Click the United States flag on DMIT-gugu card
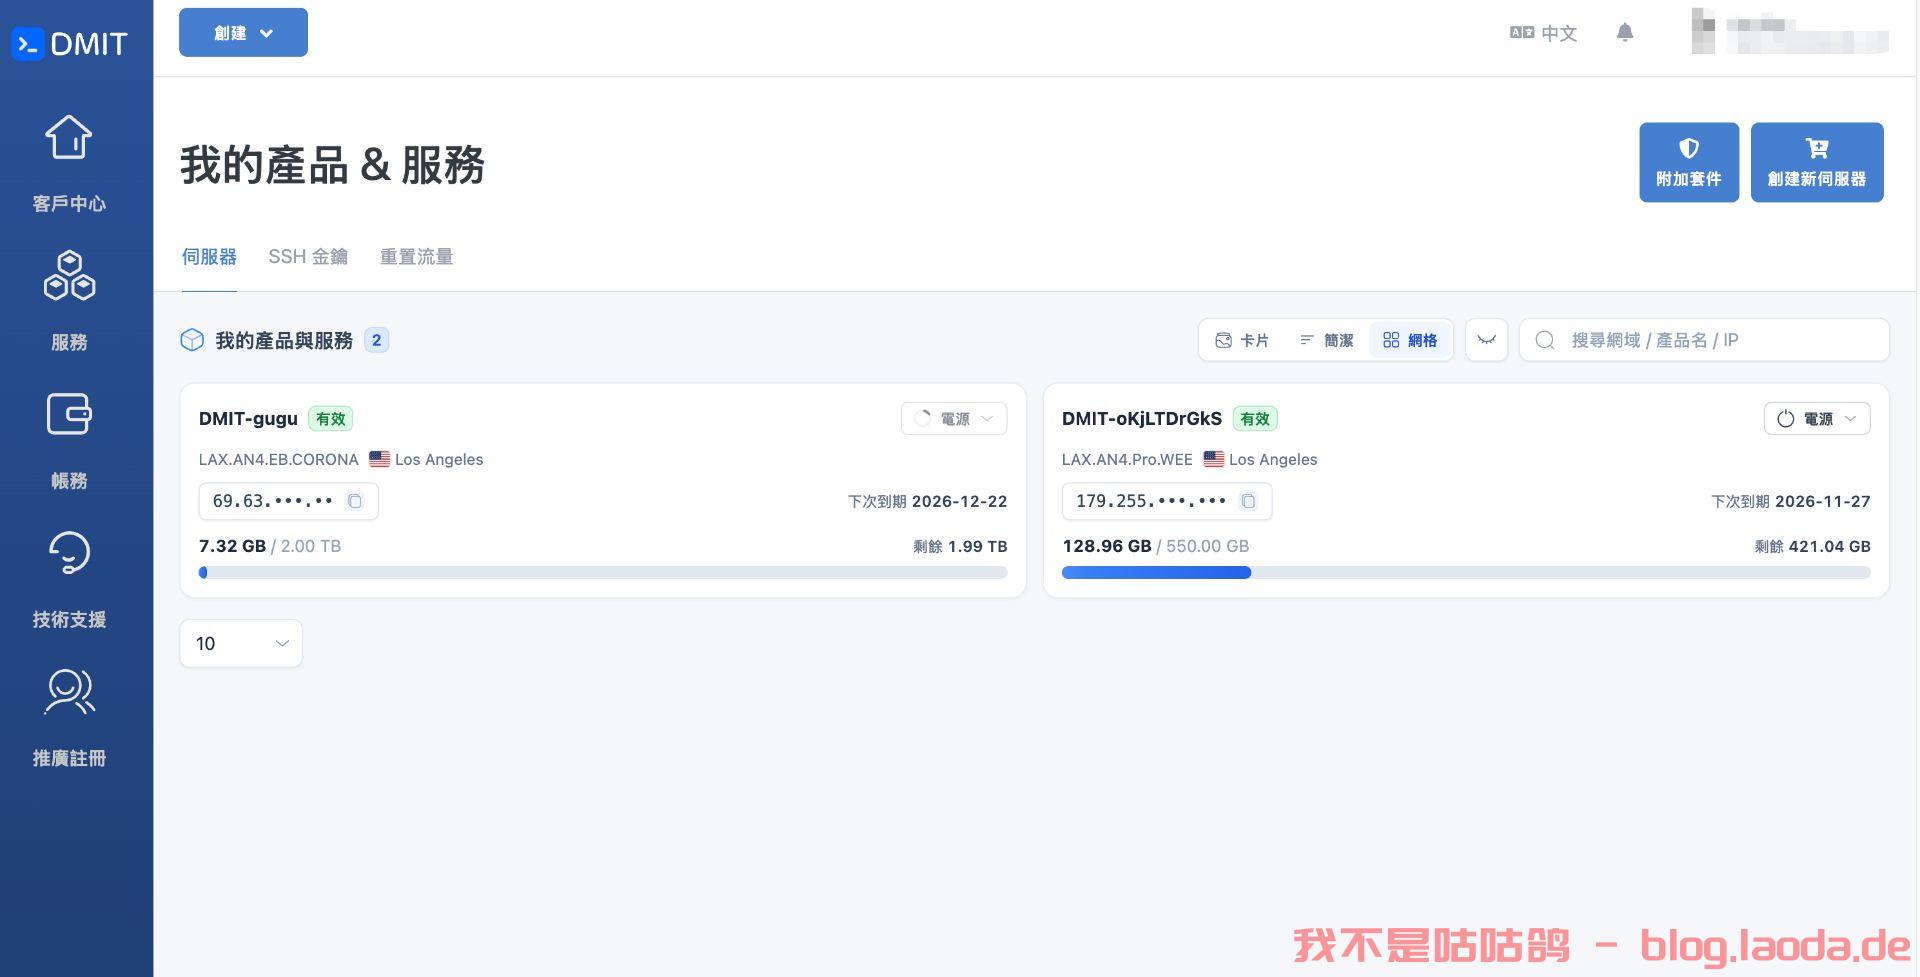 (x=379, y=459)
